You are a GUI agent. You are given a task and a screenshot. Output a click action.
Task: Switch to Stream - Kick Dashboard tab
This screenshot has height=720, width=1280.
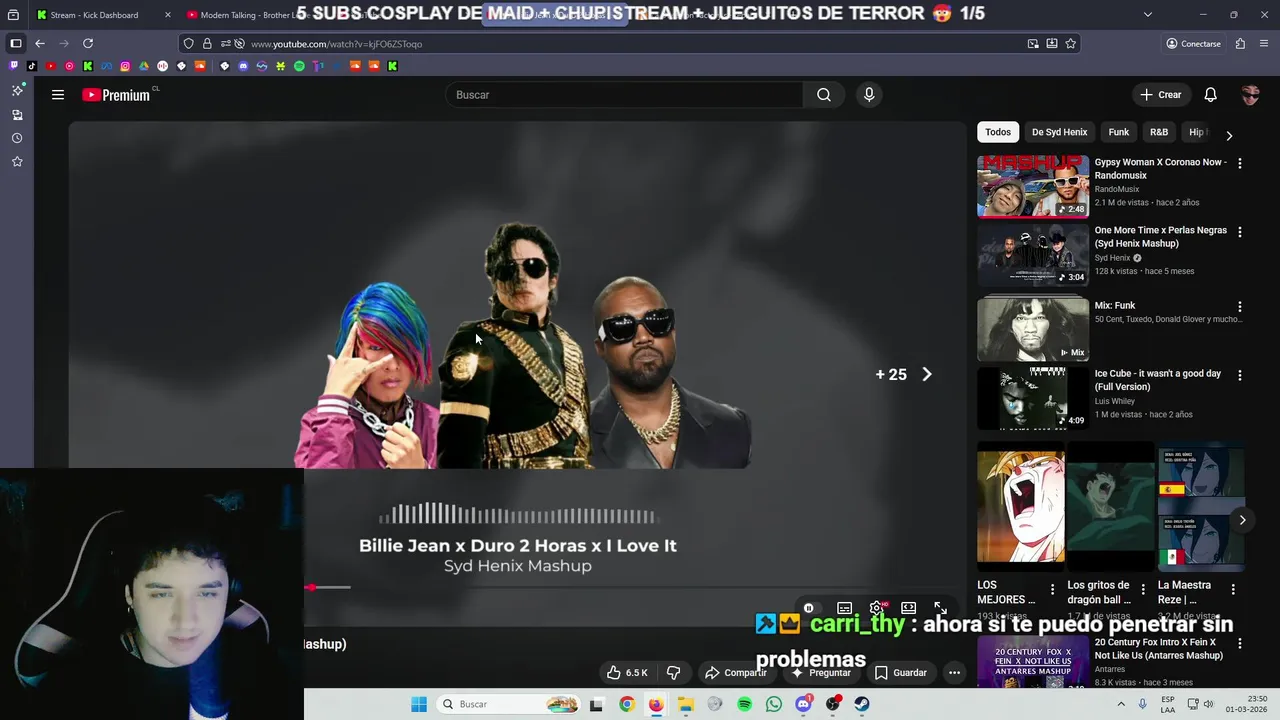(104, 15)
